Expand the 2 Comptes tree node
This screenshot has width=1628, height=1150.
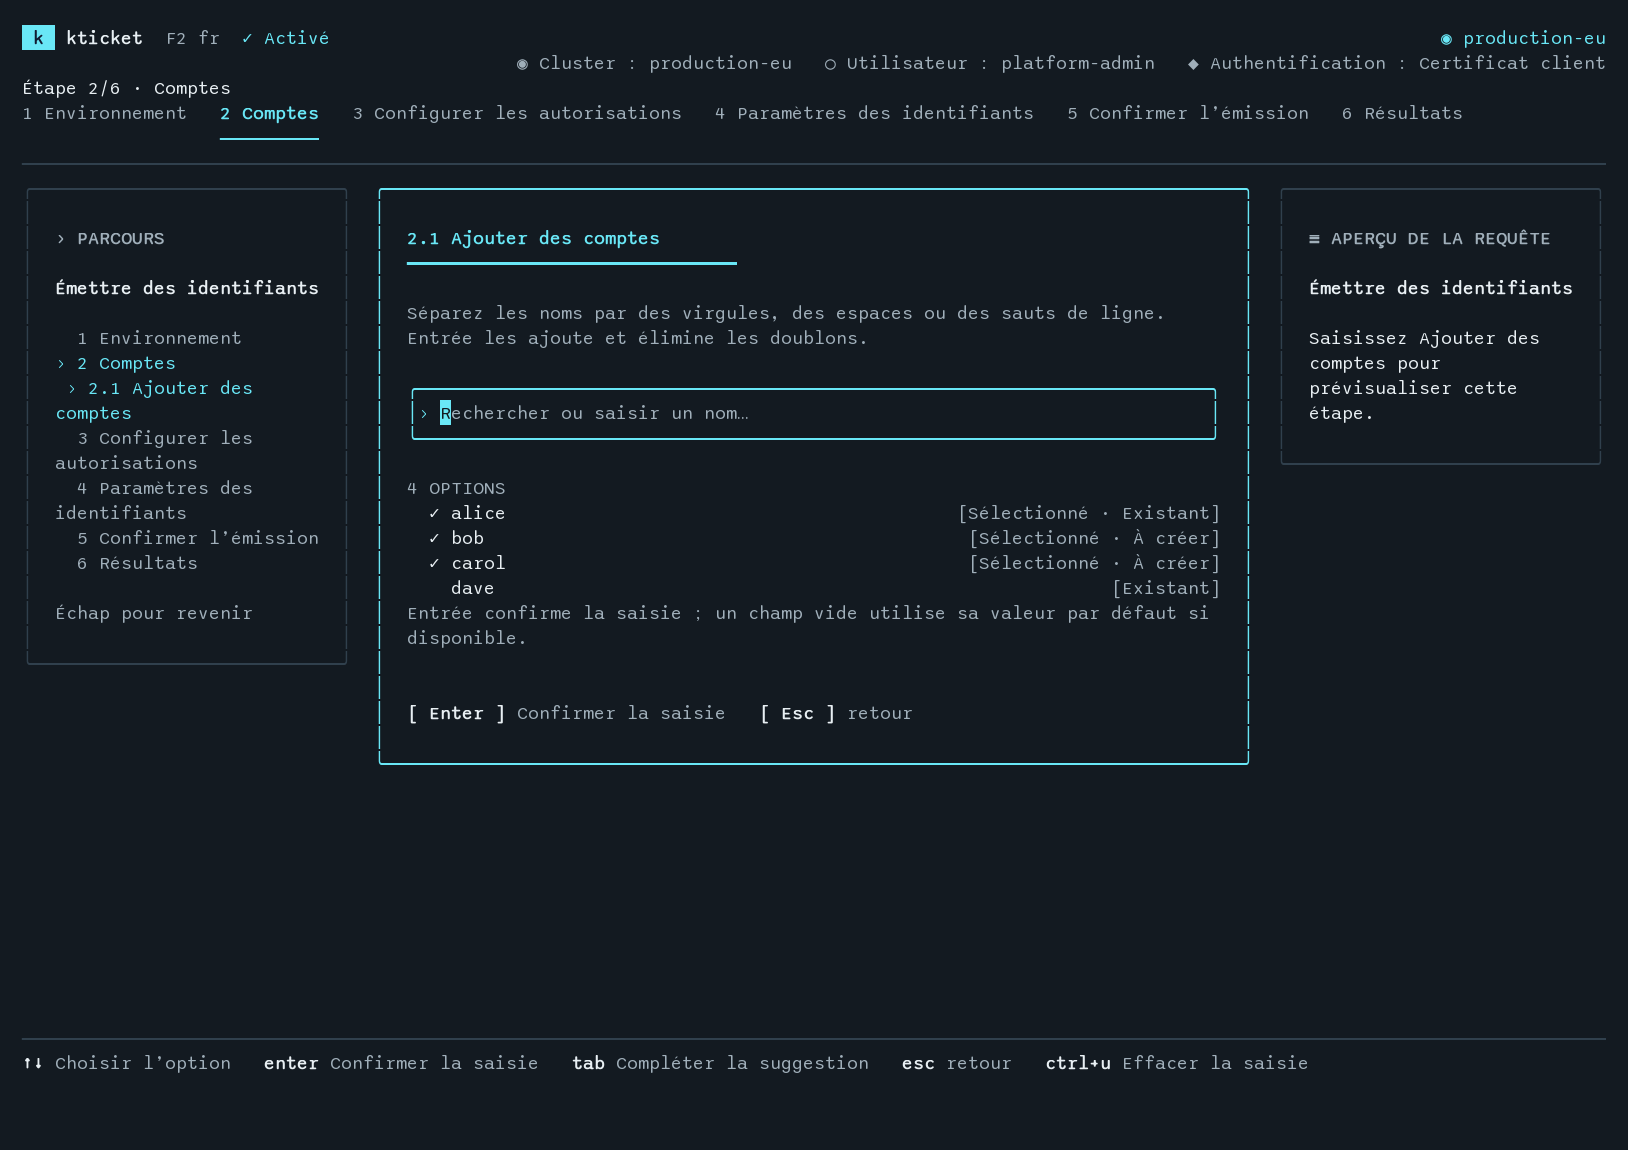click(61, 364)
